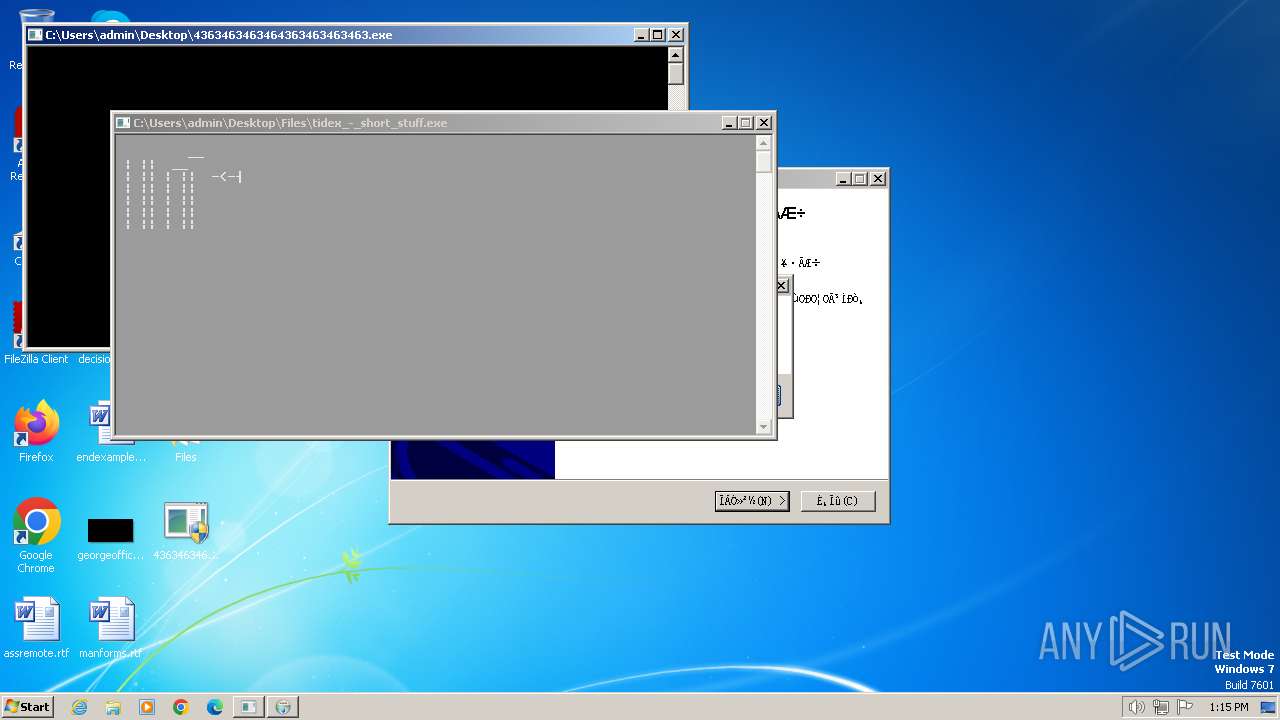Screen dimensions: 1280x720
Task: Click the tidex console scrollbar thumb
Action: (x=764, y=162)
